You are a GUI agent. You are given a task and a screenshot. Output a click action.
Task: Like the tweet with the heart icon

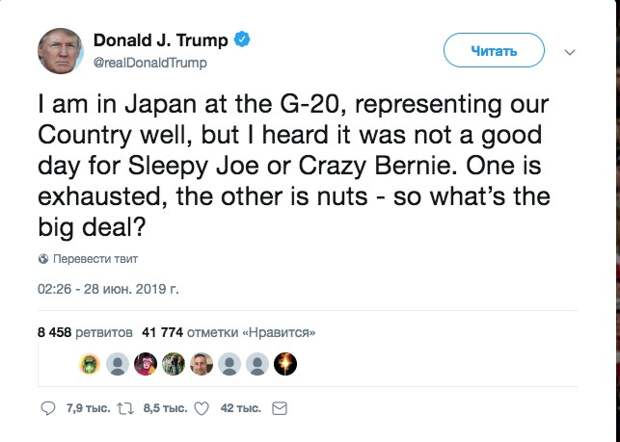(200, 408)
